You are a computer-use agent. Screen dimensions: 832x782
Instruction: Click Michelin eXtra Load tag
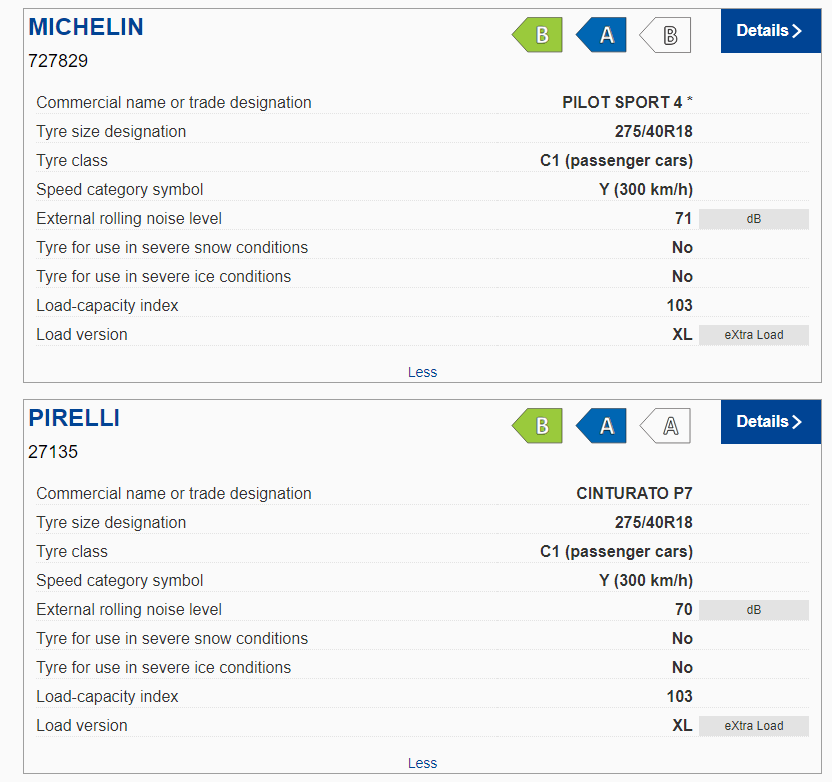tap(753, 335)
